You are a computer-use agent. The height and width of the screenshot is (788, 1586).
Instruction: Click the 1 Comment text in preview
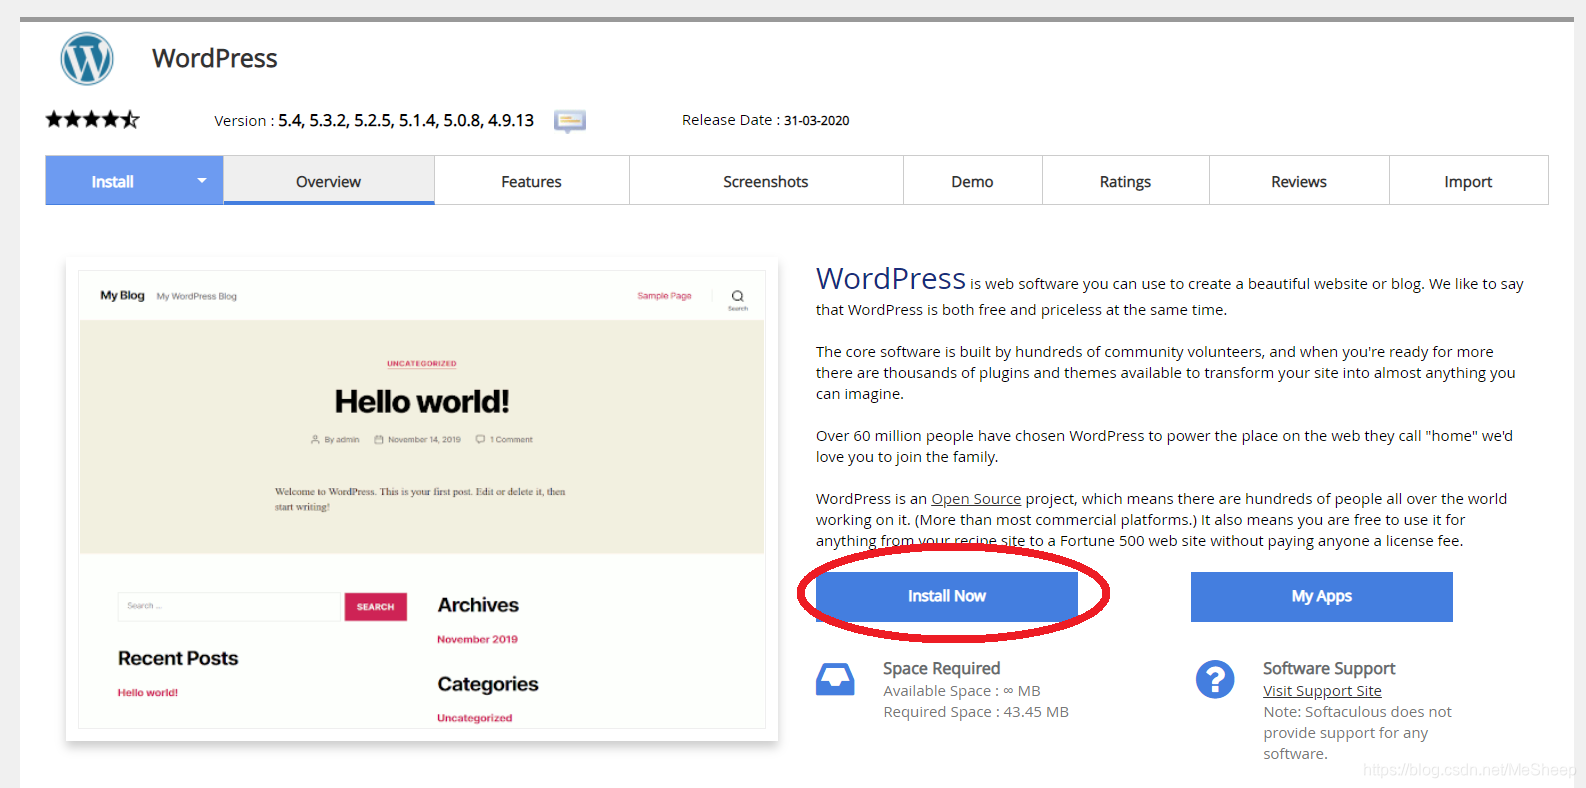[511, 439]
